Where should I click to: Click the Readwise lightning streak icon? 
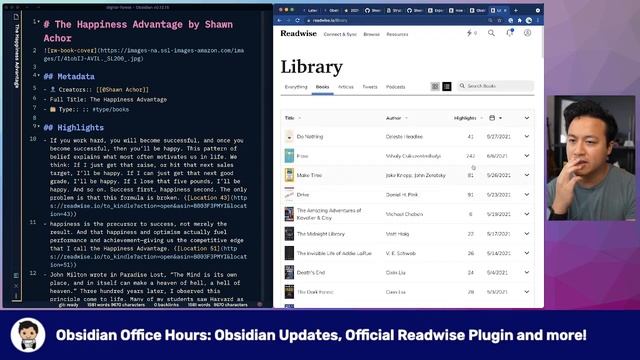(469, 33)
